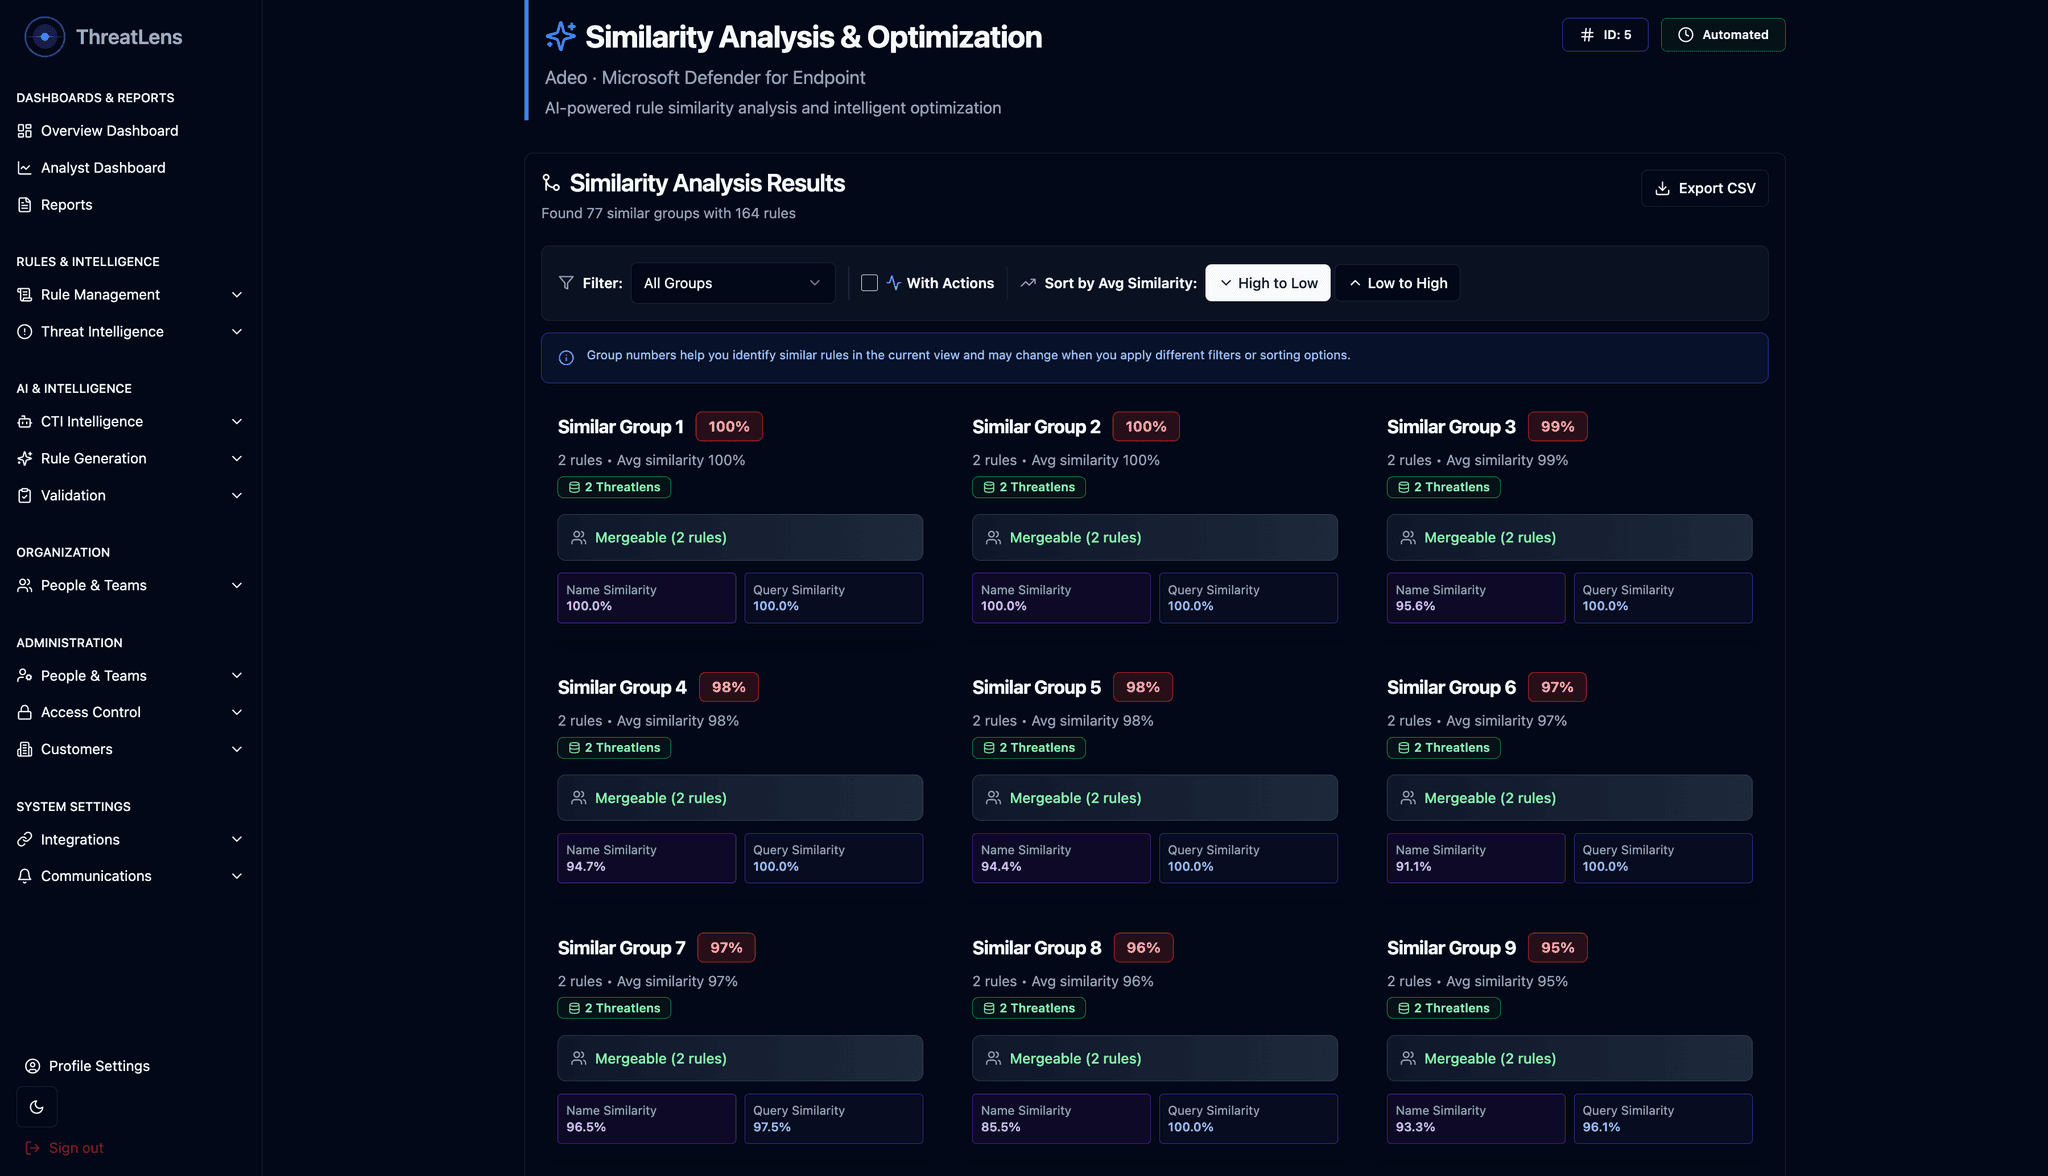Click the Customers building icon
Image resolution: width=2048 pixels, height=1176 pixels.
pyautogui.click(x=25, y=750)
